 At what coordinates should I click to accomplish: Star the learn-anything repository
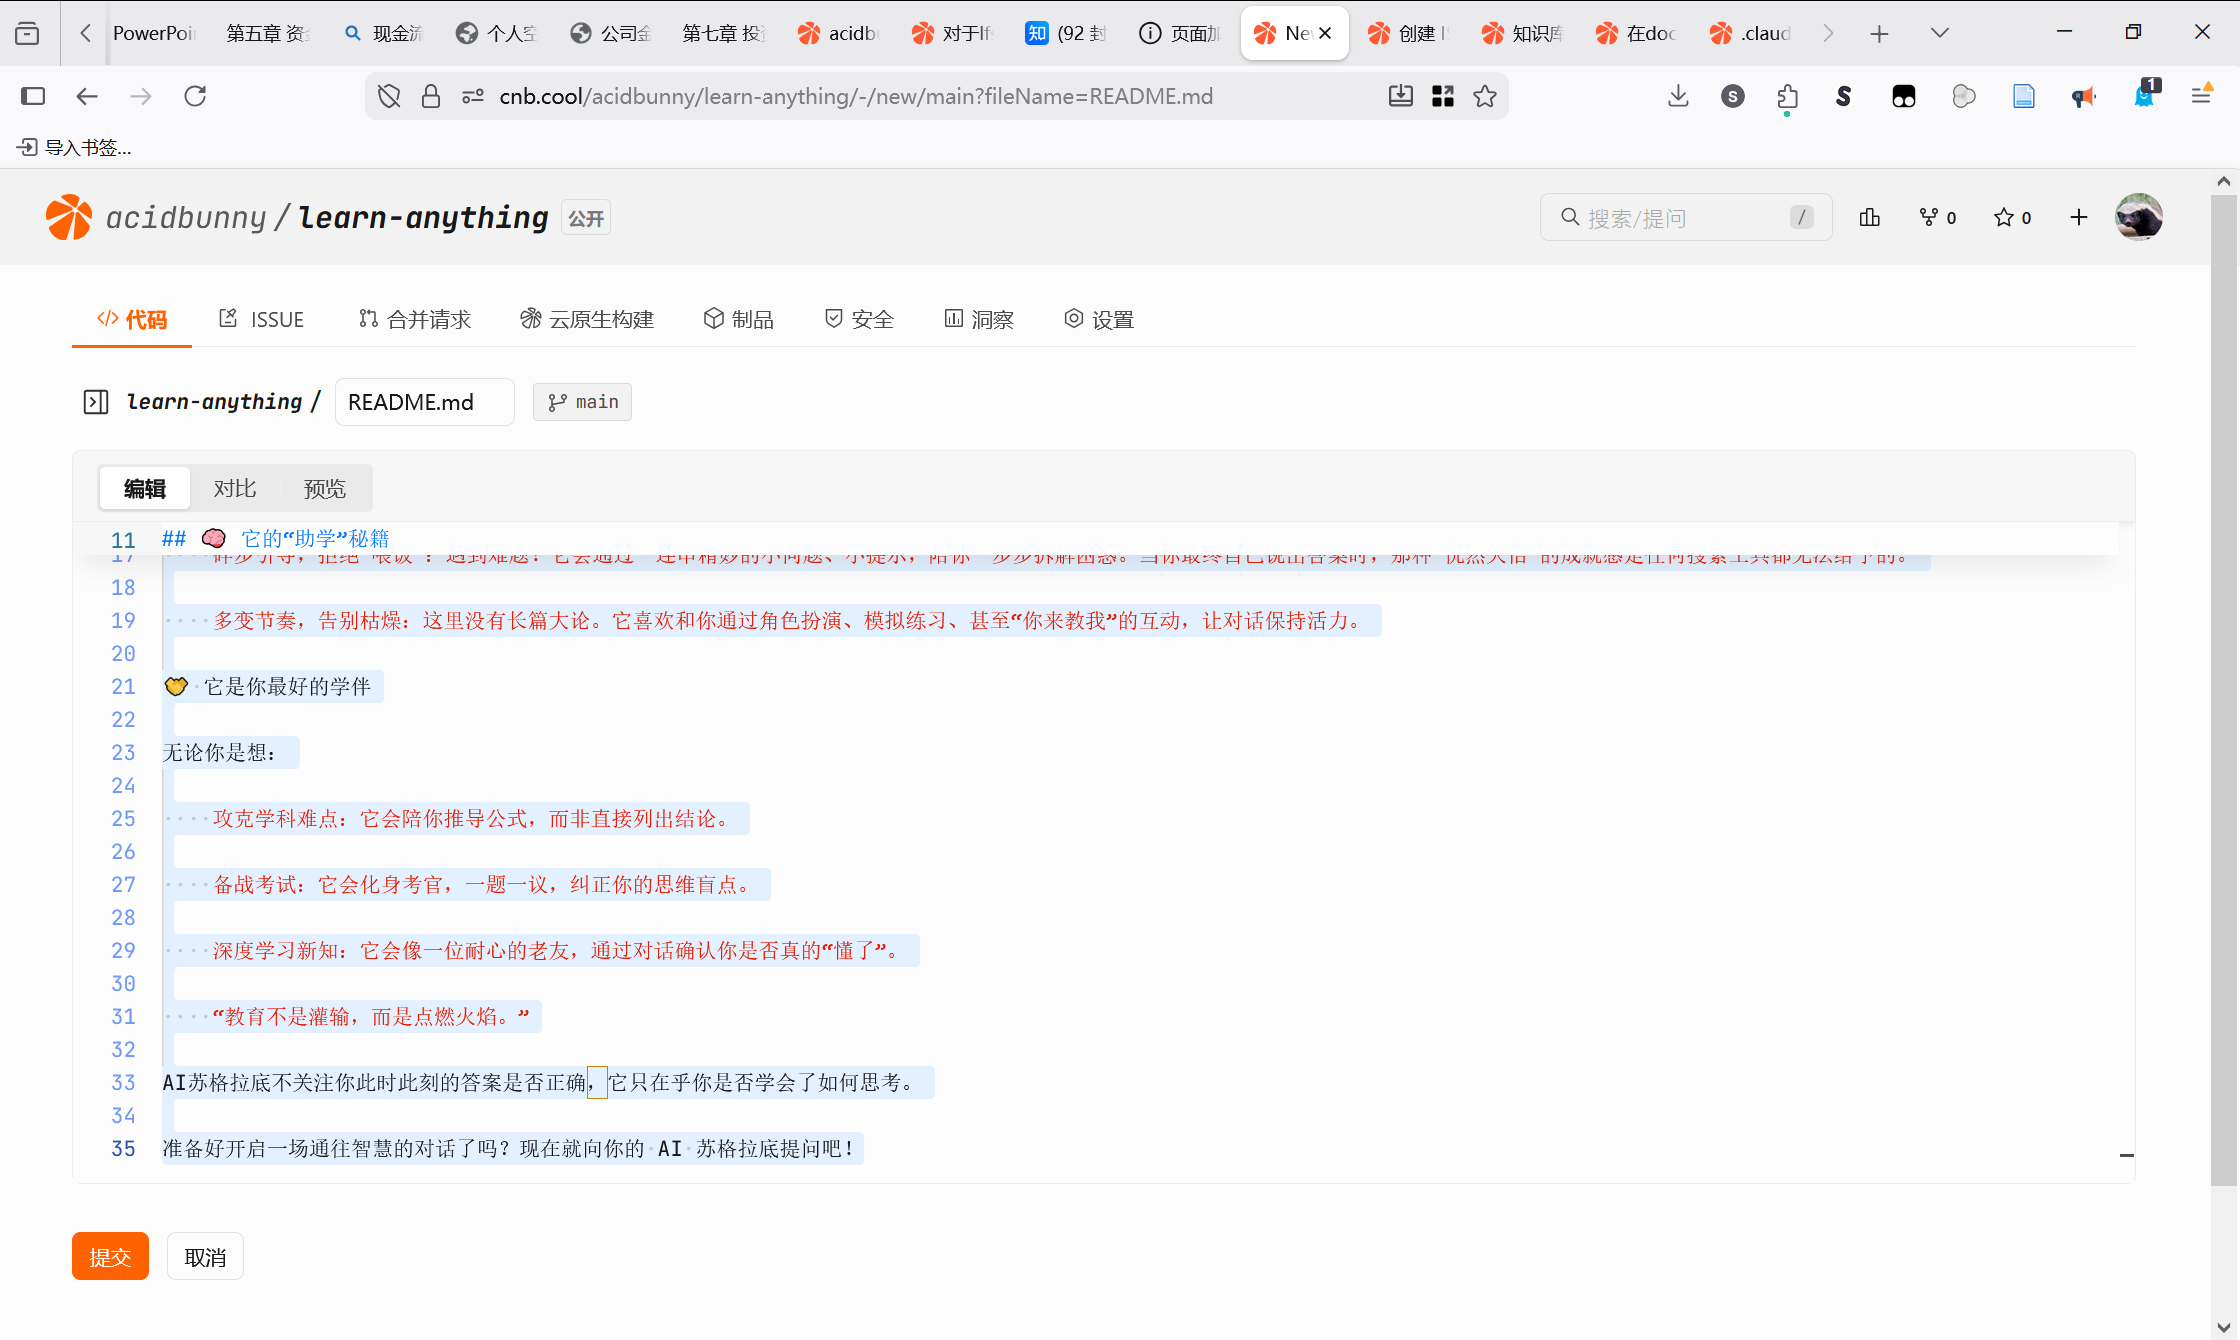[2004, 217]
